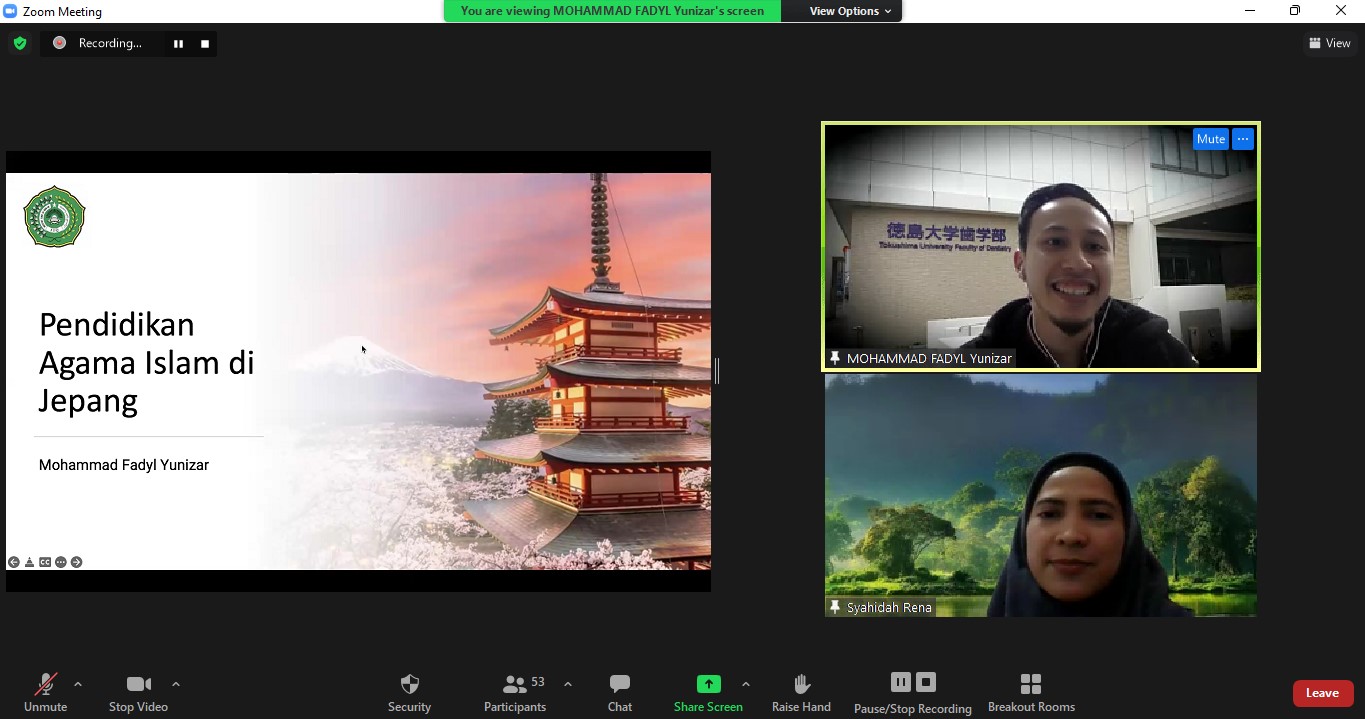Expand the arrow beside Participants
The width and height of the screenshot is (1365, 719).
(568, 685)
